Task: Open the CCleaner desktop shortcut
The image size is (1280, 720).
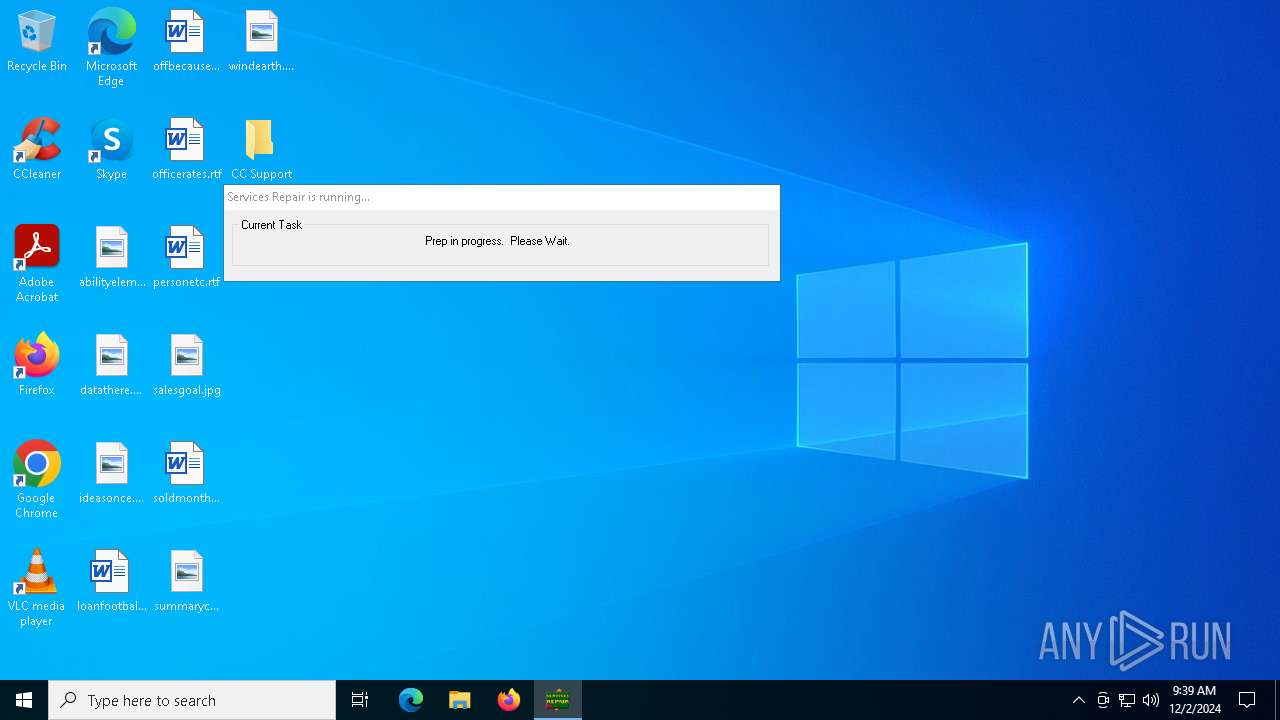Action: tap(37, 149)
